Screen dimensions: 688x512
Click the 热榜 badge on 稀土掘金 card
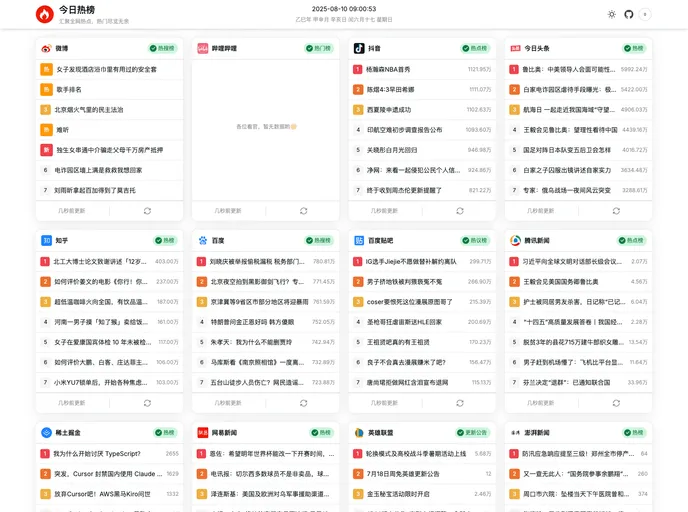pyautogui.click(x=165, y=433)
